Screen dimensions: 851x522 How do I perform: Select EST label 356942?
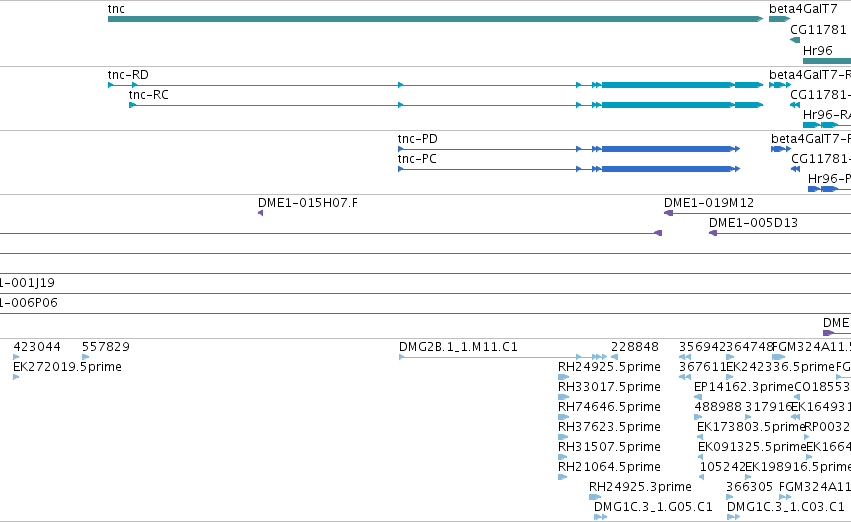coord(702,347)
